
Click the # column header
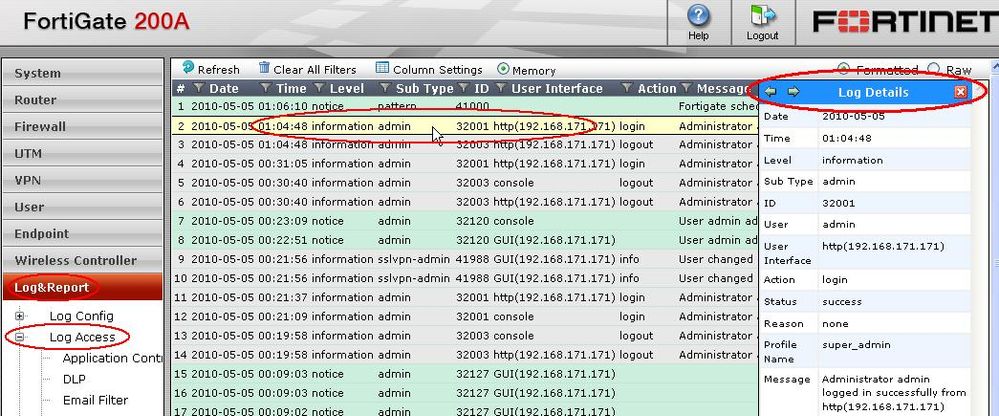pyautogui.click(x=180, y=89)
